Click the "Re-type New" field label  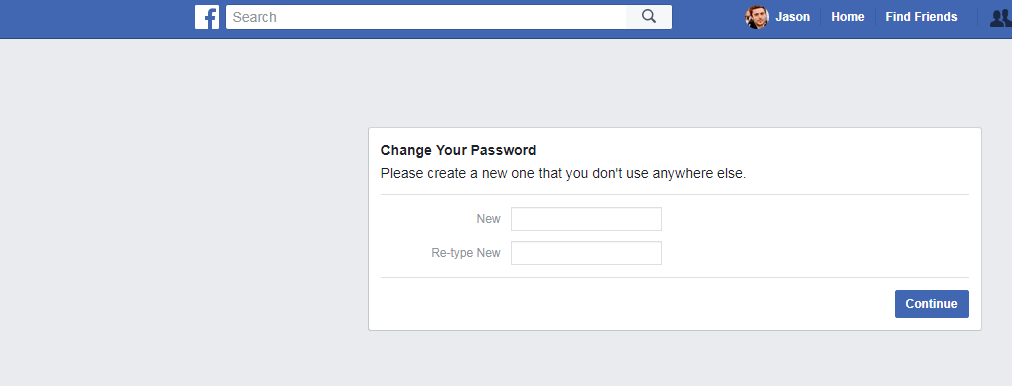point(466,253)
